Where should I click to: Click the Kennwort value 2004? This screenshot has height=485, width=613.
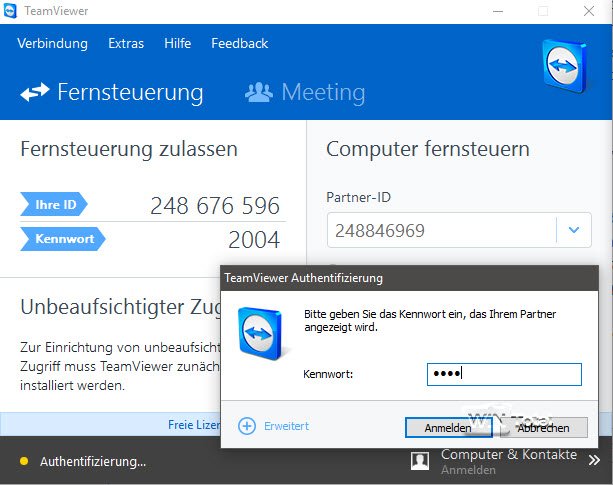(x=254, y=240)
